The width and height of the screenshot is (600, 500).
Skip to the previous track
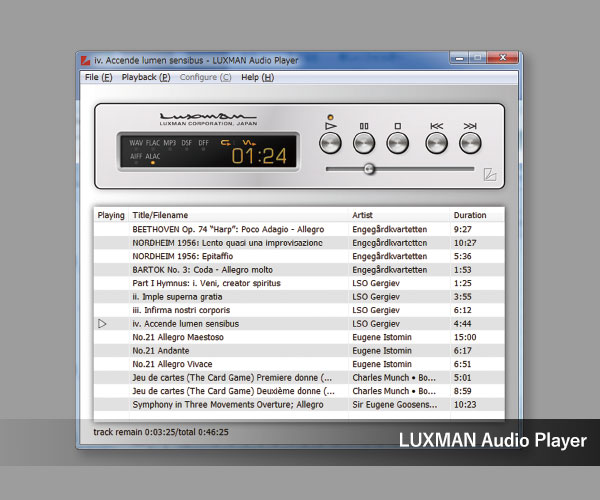pos(437,142)
